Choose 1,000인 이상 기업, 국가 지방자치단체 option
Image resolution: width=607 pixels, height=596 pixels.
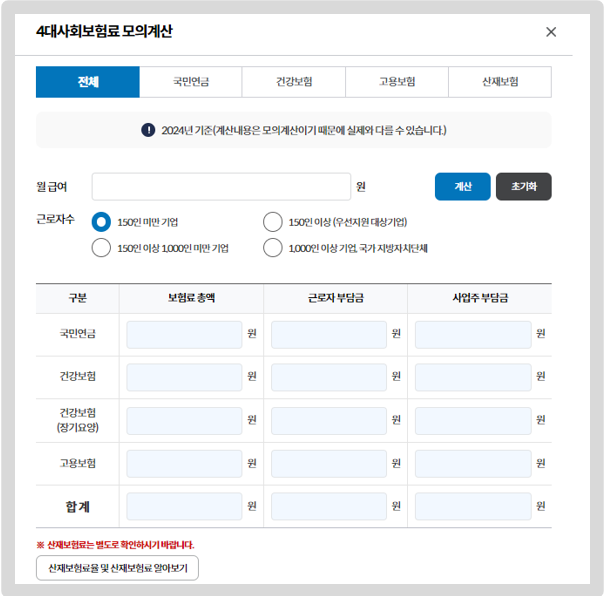(x=273, y=248)
